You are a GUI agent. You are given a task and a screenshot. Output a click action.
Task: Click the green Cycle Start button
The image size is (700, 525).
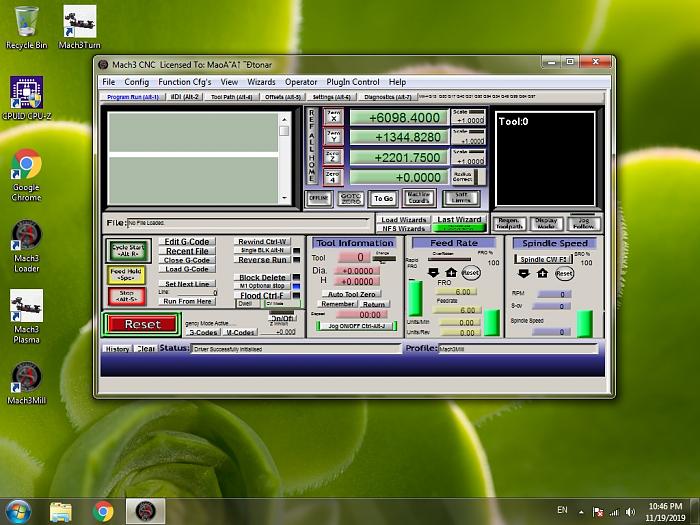click(128, 250)
